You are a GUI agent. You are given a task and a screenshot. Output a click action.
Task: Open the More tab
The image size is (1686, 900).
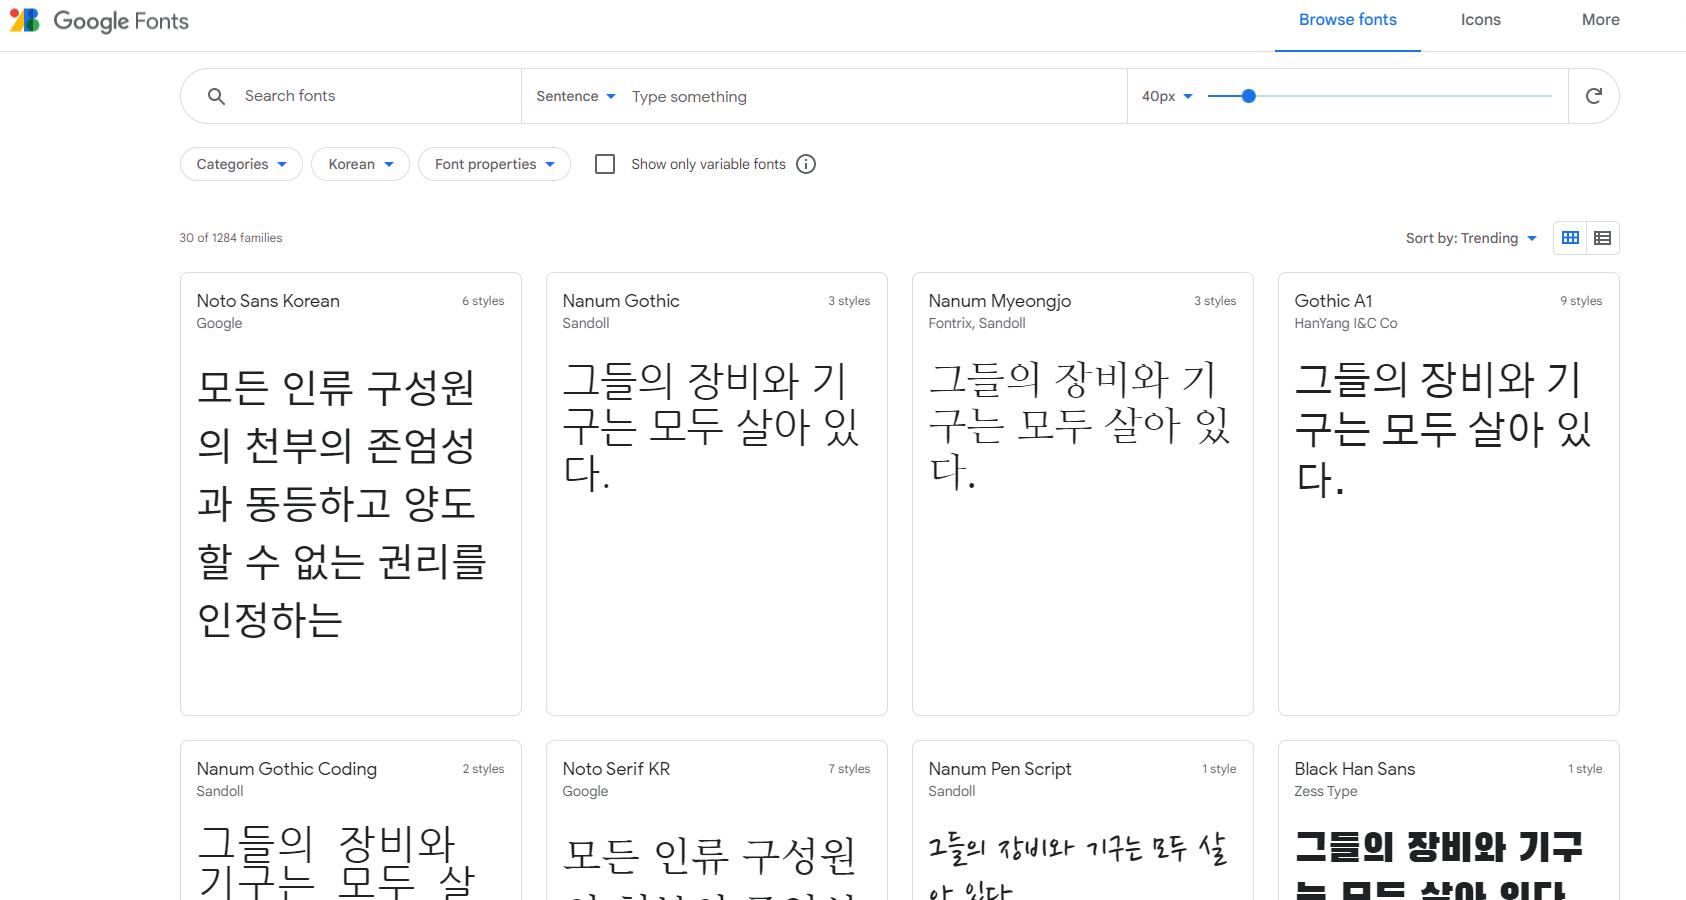click(1601, 20)
